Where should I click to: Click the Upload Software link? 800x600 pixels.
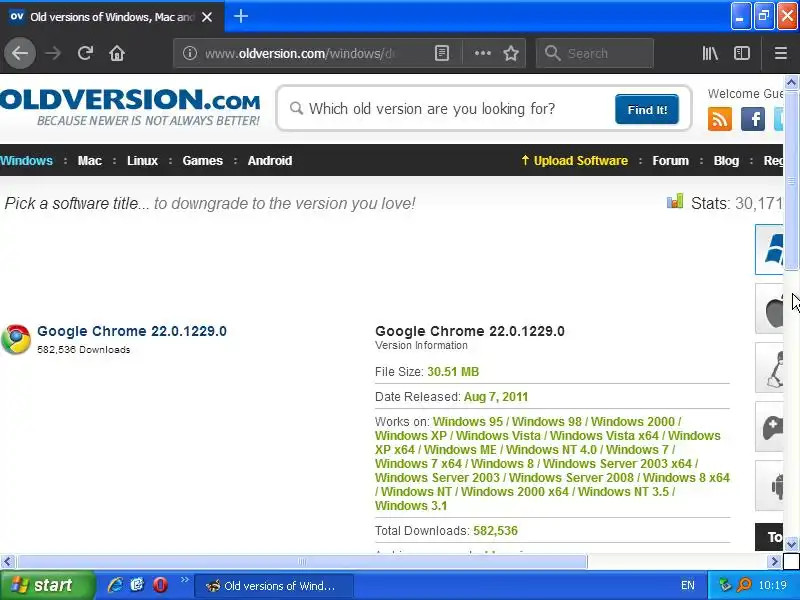[x=574, y=161]
